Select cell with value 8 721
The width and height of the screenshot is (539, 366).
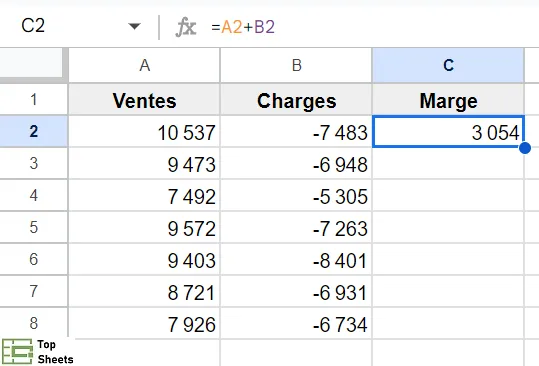tap(144, 291)
